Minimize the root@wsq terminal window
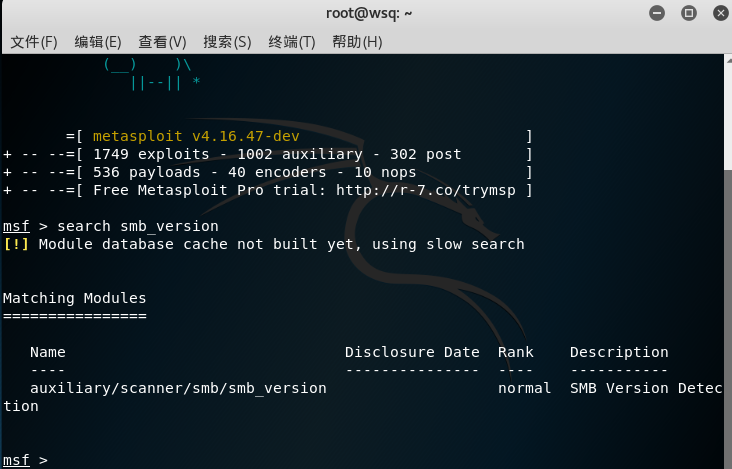This screenshot has width=732, height=469. pos(657,13)
